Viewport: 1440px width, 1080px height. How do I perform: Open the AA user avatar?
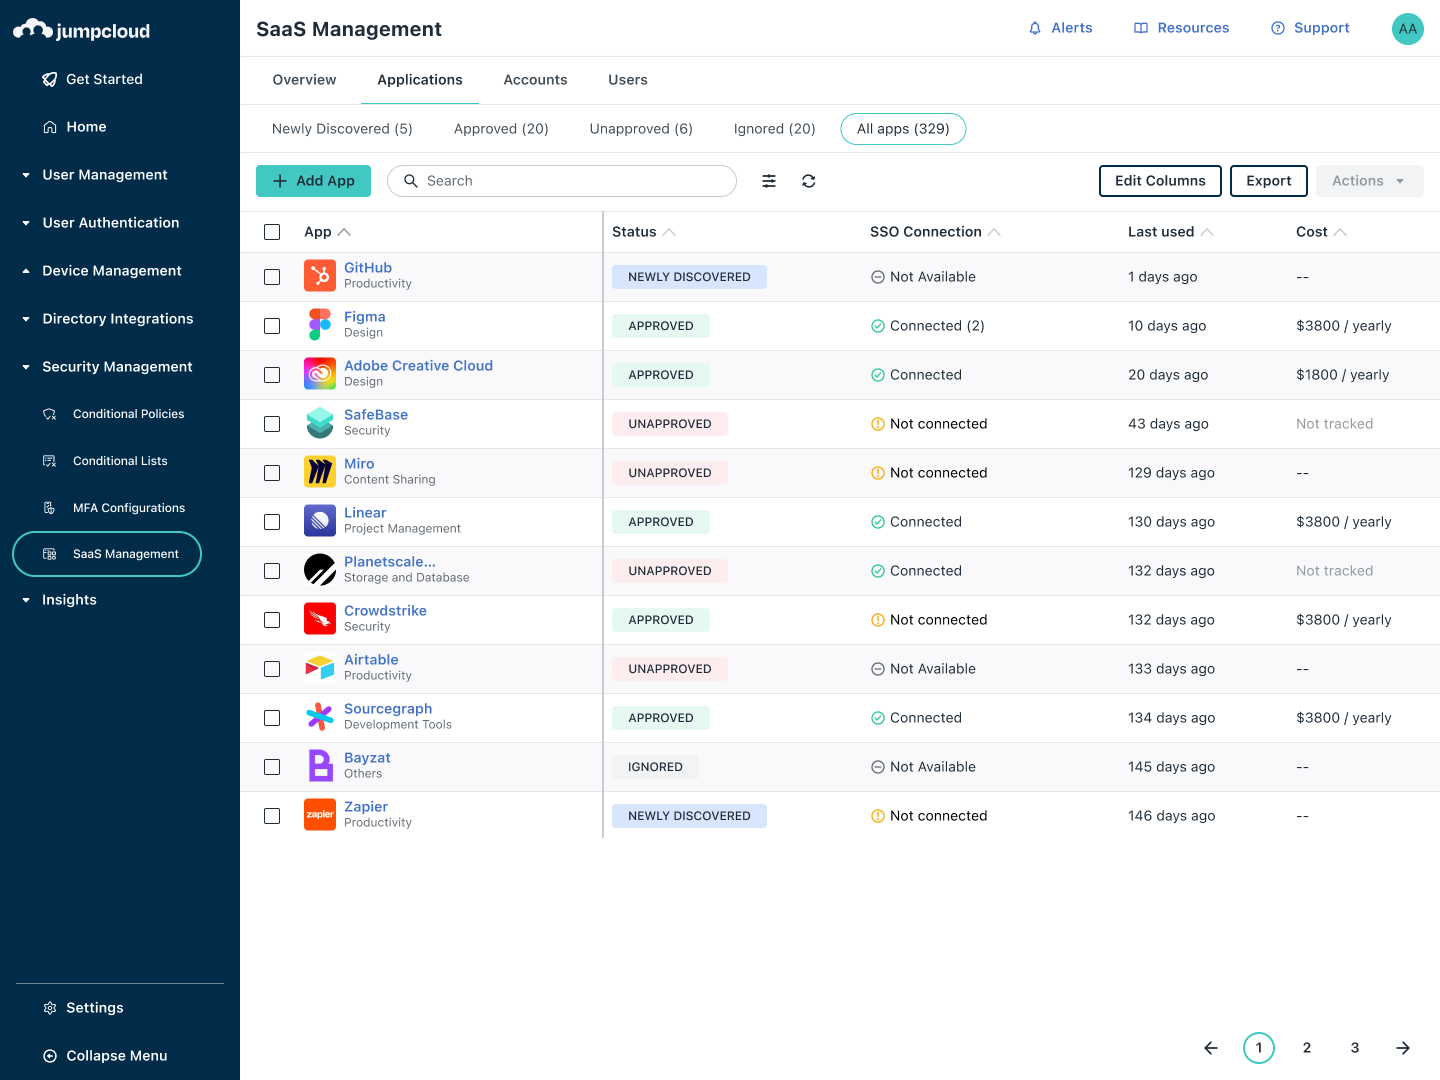tap(1408, 29)
